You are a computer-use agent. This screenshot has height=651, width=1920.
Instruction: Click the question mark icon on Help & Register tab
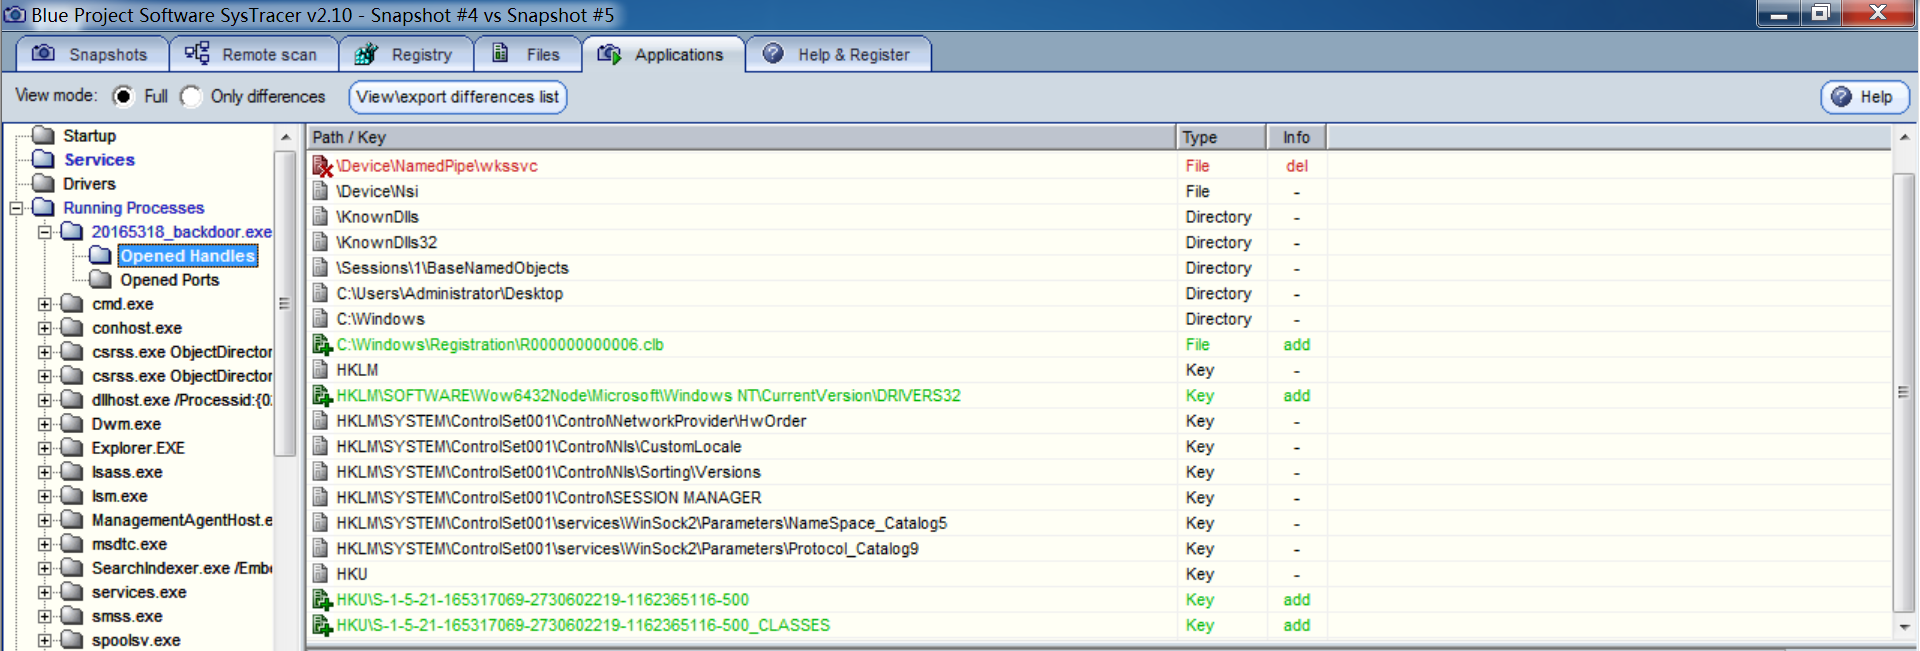coord(773,53)
